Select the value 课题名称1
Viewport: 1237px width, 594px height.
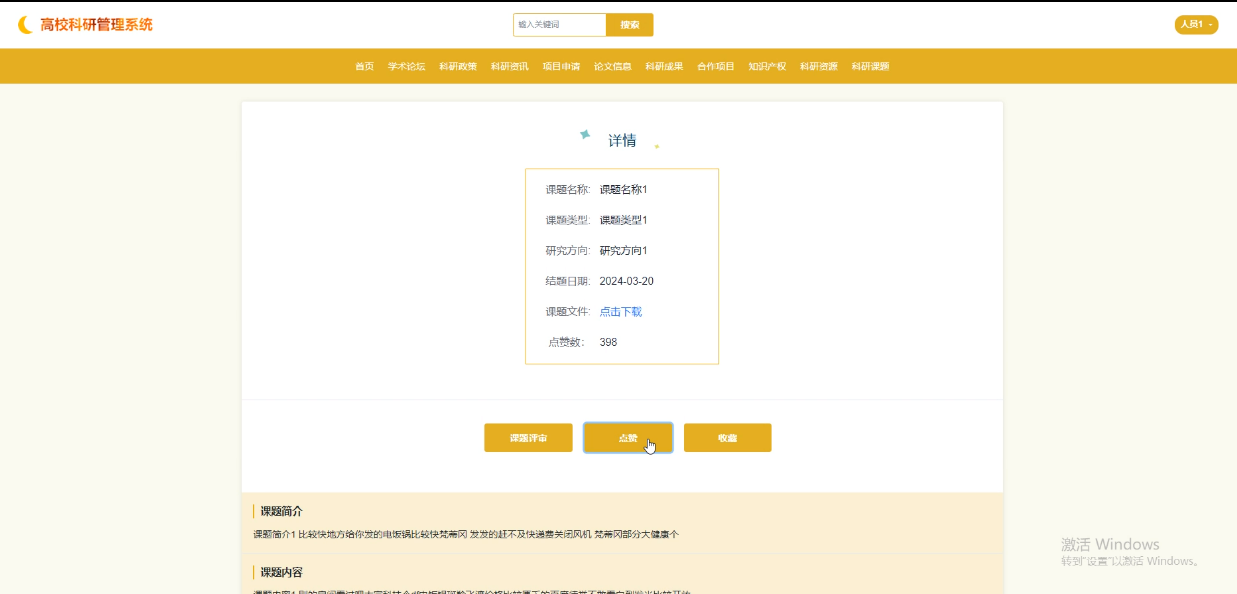point(624,189)
